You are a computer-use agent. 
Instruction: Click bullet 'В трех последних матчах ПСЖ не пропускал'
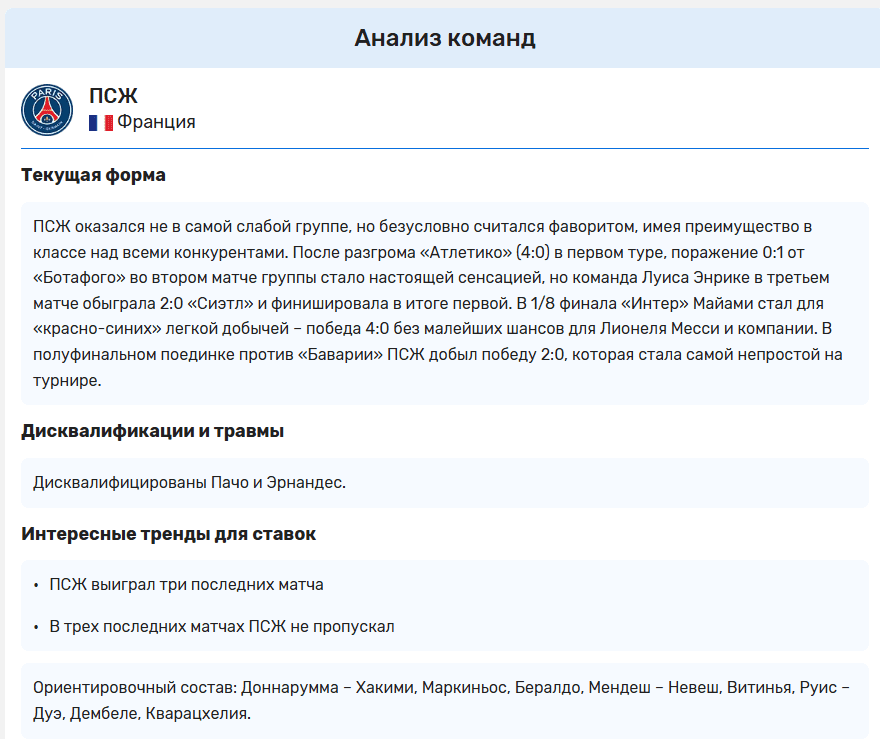pyautogui.click(x=222, y=626)
